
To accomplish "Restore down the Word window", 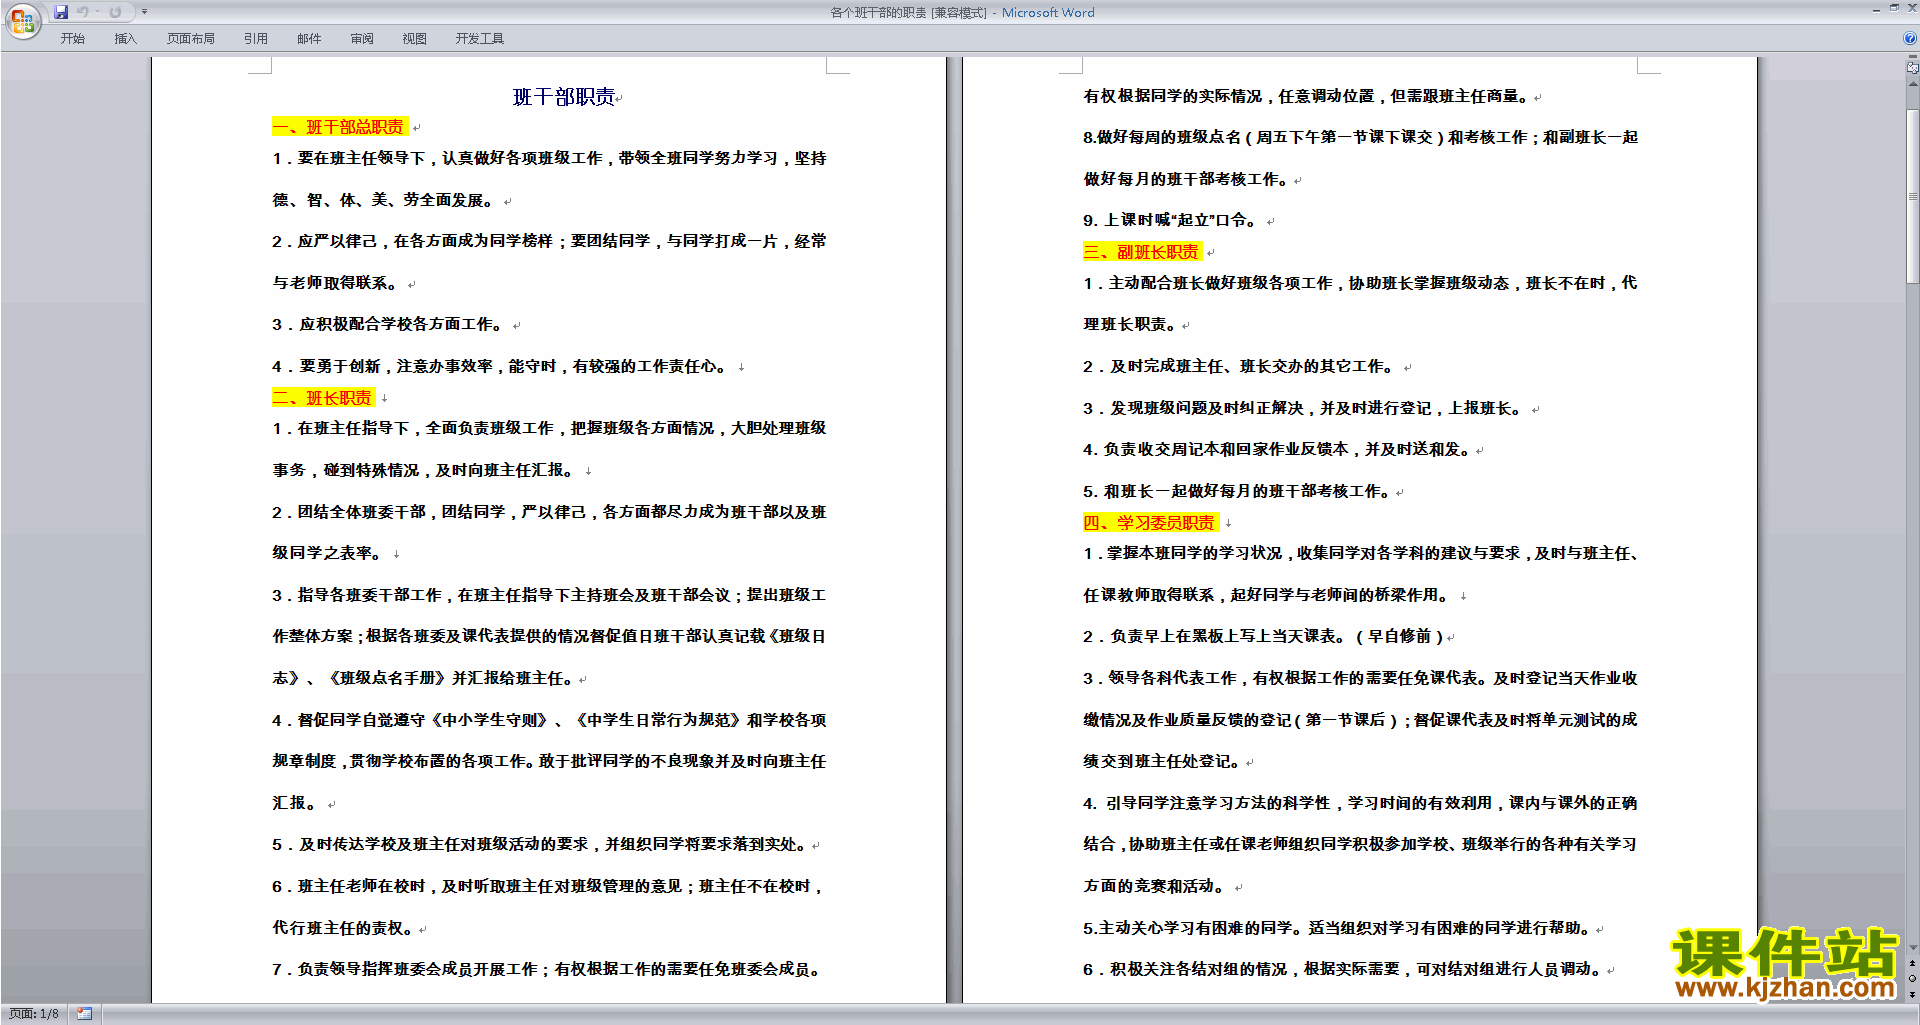I will (1894, 8).
